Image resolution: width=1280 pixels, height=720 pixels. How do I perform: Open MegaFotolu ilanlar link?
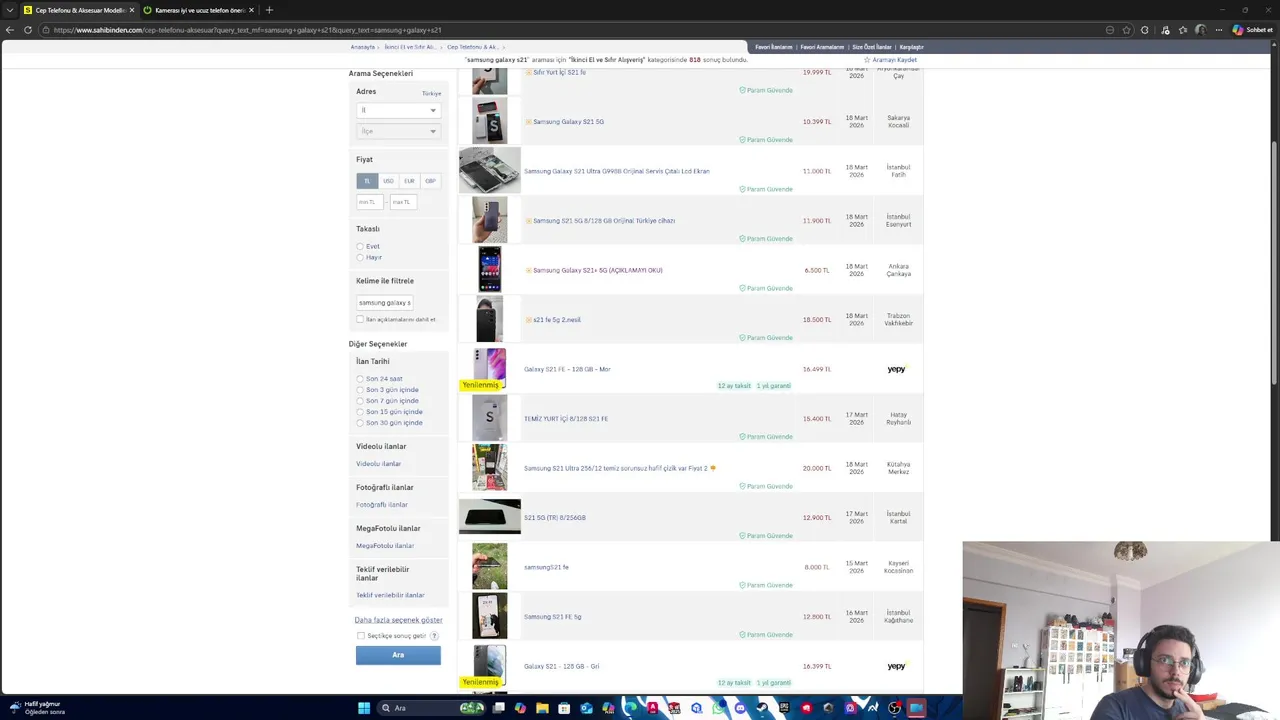coord(385,546)
